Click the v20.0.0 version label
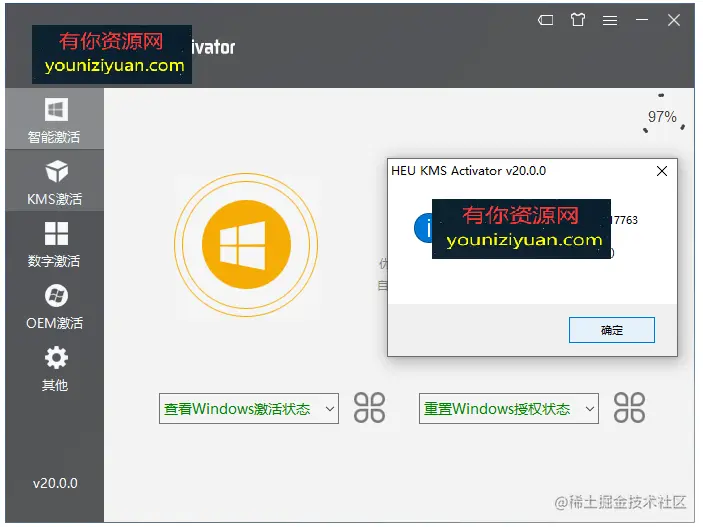703x527 pixels. pos(55,483)
